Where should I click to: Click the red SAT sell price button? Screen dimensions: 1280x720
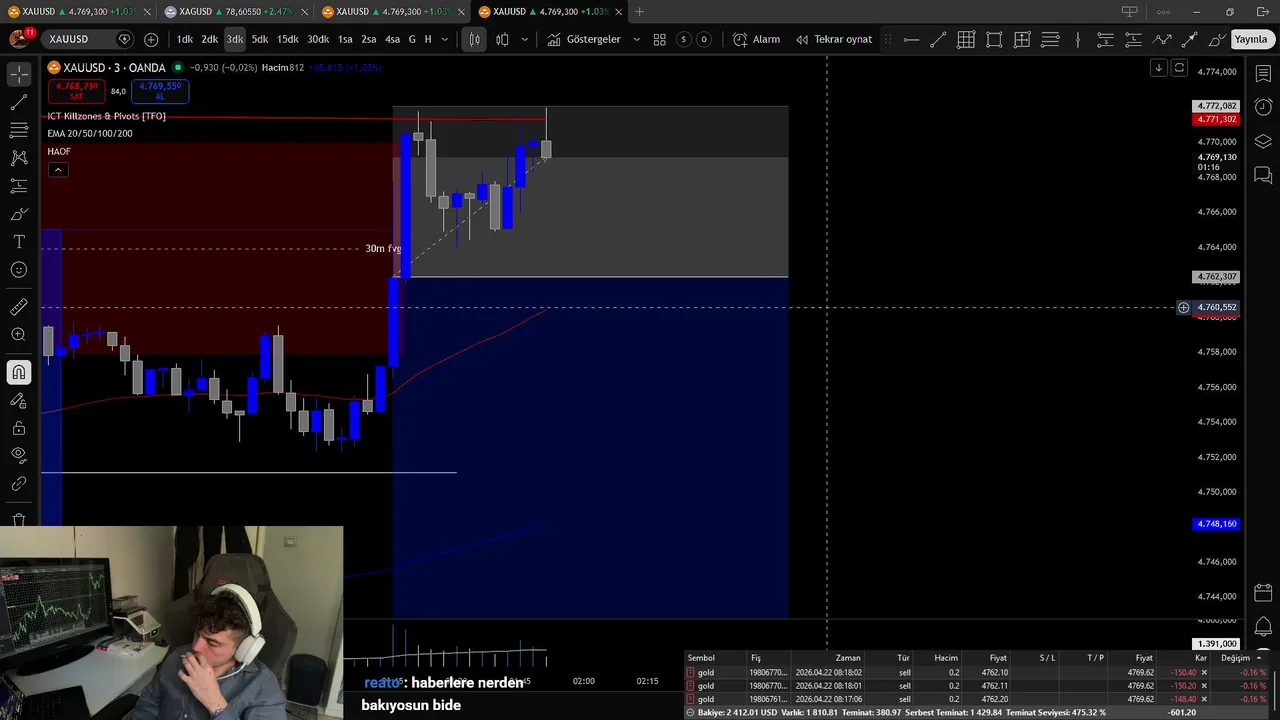76,91
